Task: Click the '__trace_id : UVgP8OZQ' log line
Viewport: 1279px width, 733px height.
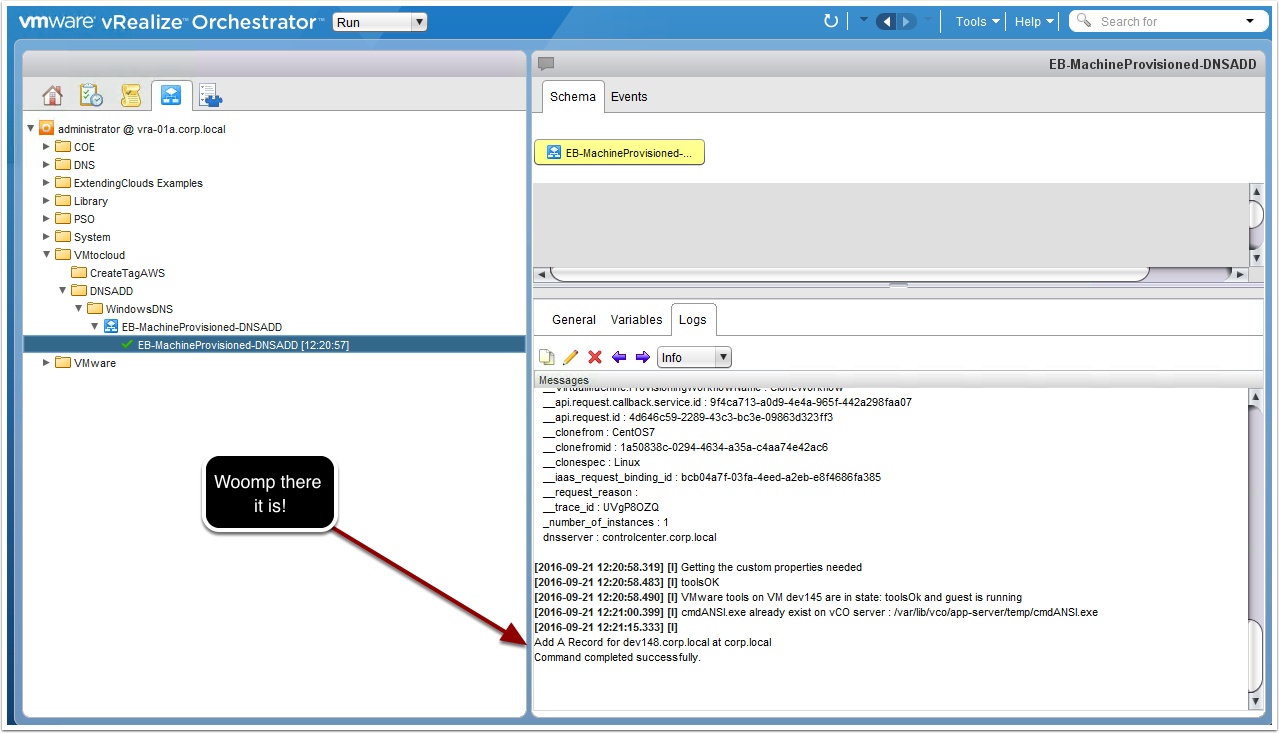Action: click(600, 507)
